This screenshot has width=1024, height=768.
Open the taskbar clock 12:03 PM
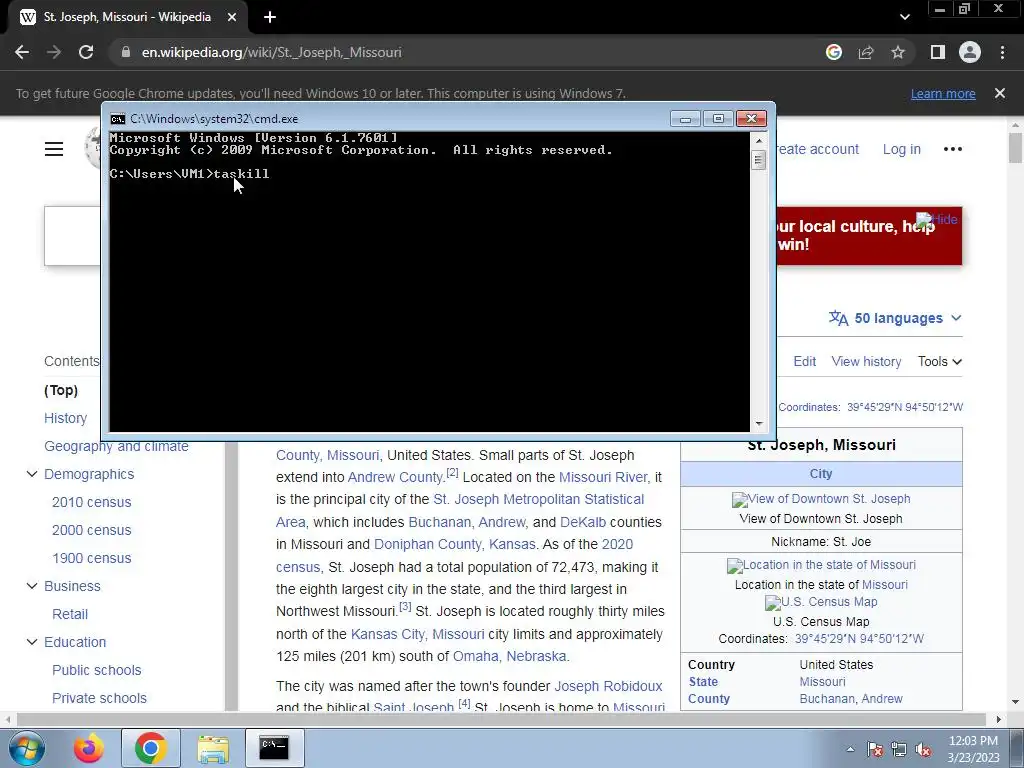(x=973, y=749)
